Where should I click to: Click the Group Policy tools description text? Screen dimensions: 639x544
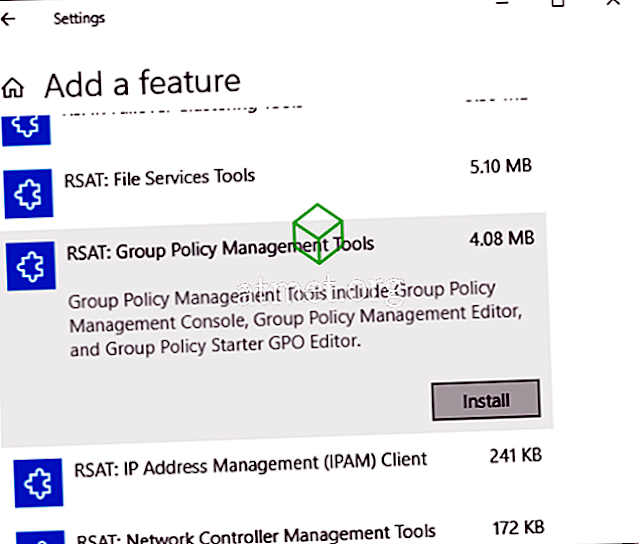pyautogui.click(x=295, y=318)
